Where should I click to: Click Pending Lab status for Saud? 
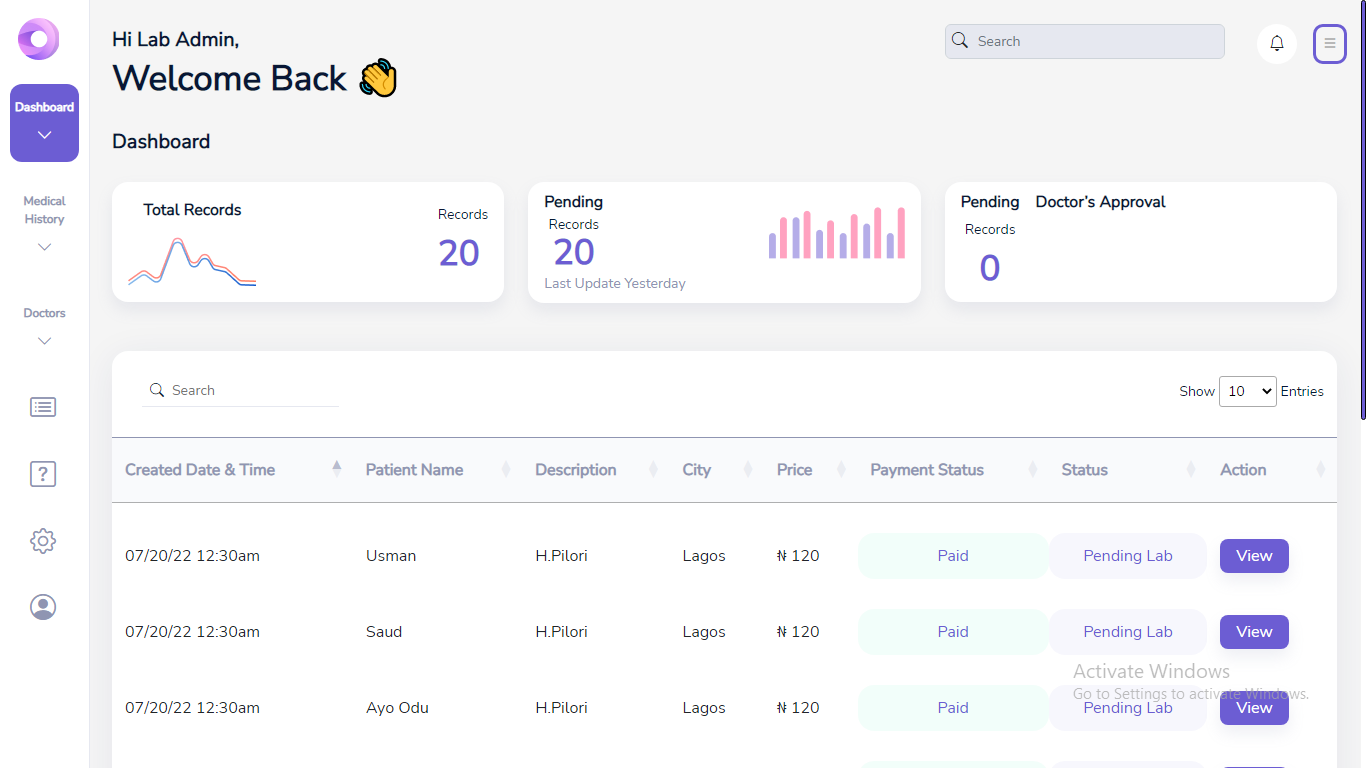[1128, 632]
